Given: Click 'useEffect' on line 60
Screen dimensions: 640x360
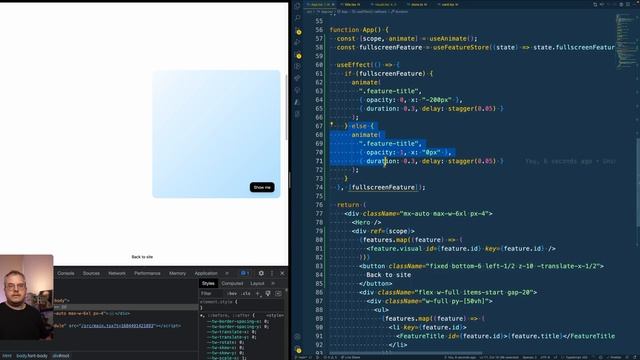Looking at the screenshot, I should click(353, 65).
